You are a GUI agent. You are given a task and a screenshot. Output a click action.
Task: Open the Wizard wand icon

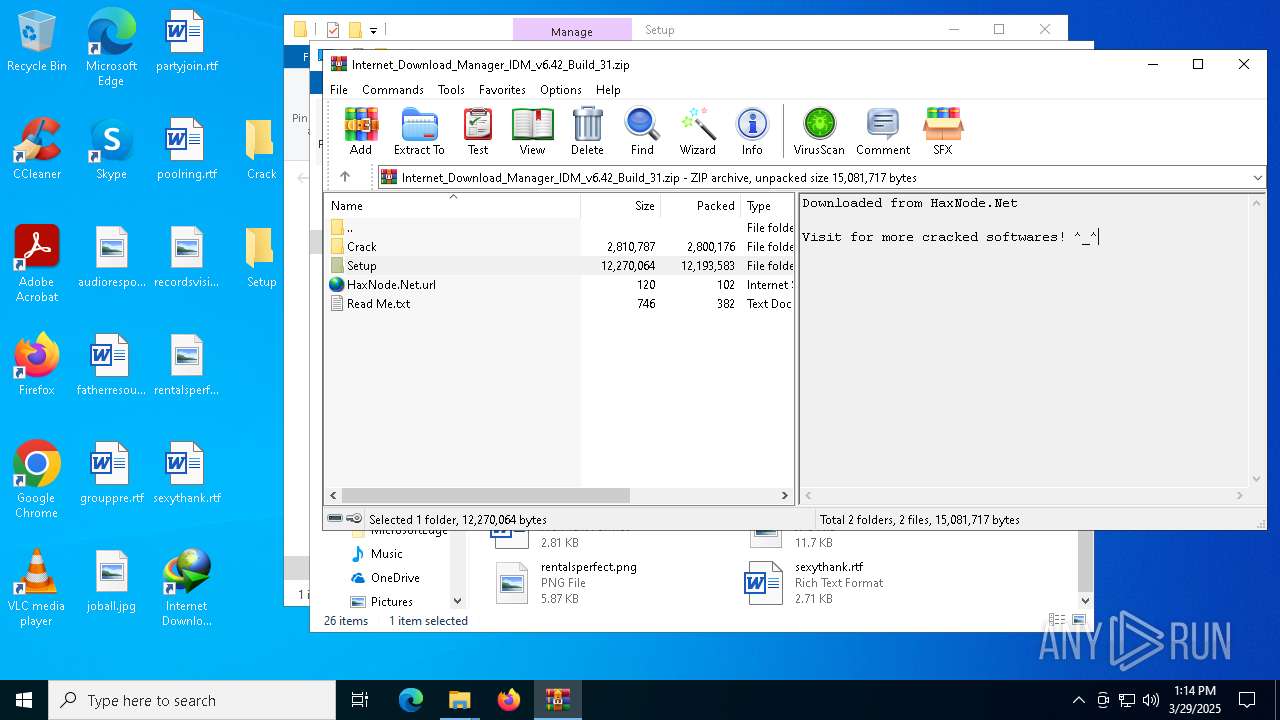698,131
